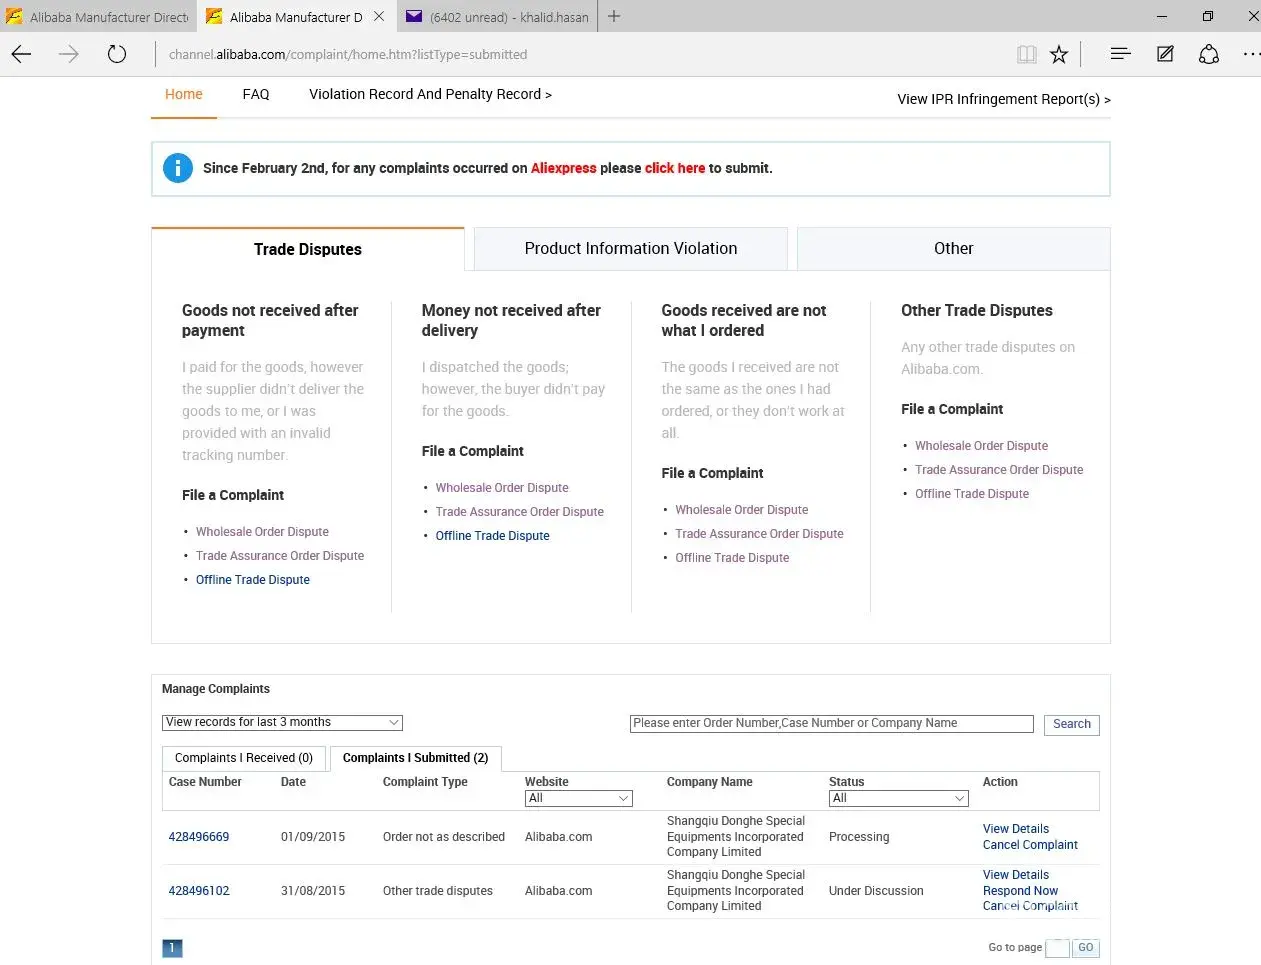1261x965 pixels.
Task: Expand the 'View records for last 3 months' dropdown
Action: coord(282,722)
